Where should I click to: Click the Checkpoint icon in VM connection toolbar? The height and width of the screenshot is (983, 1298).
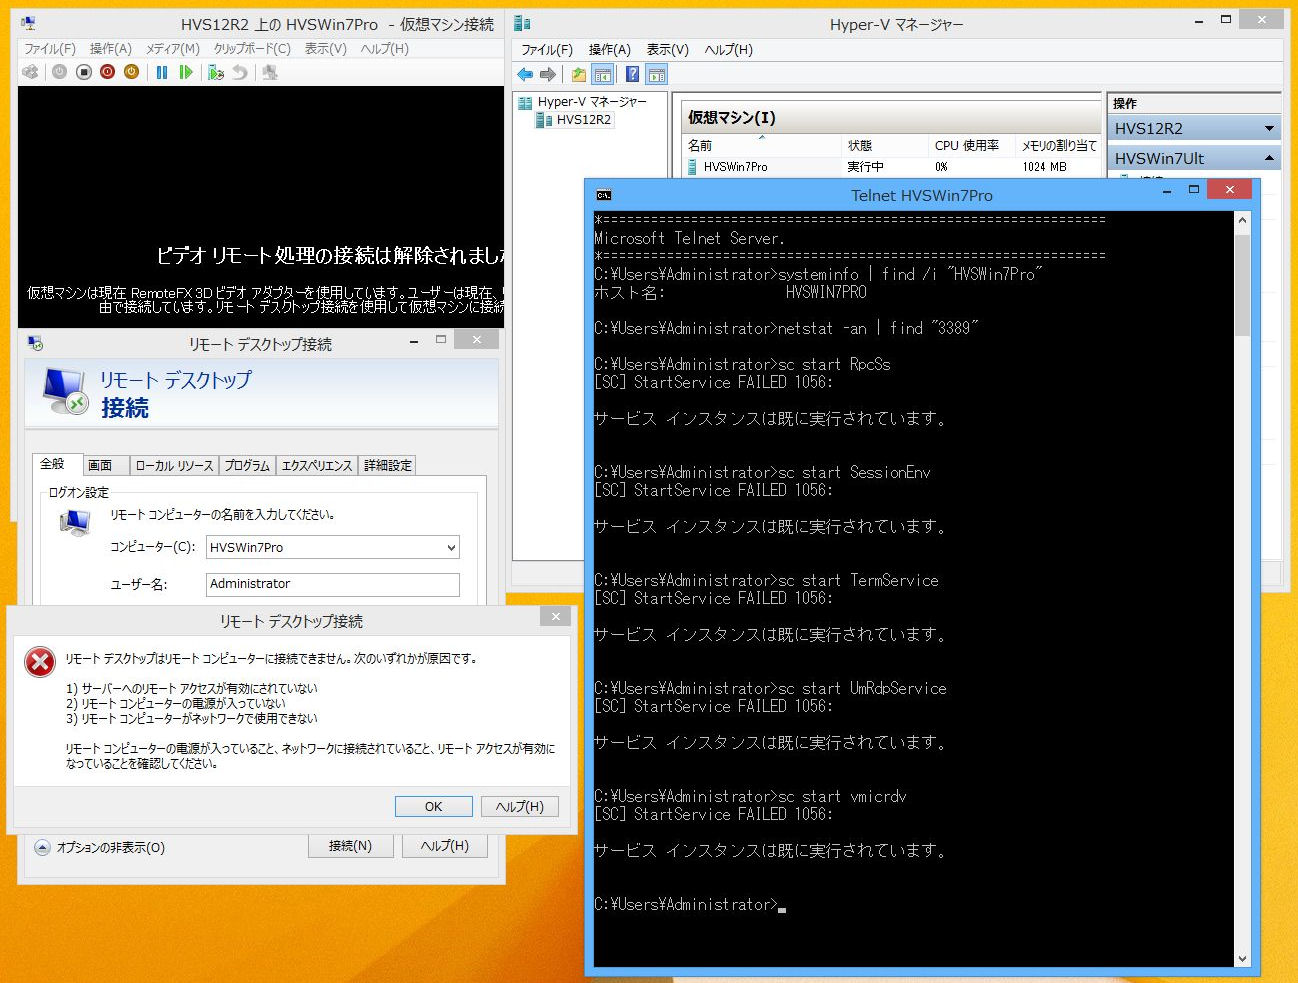click(215, 72)
